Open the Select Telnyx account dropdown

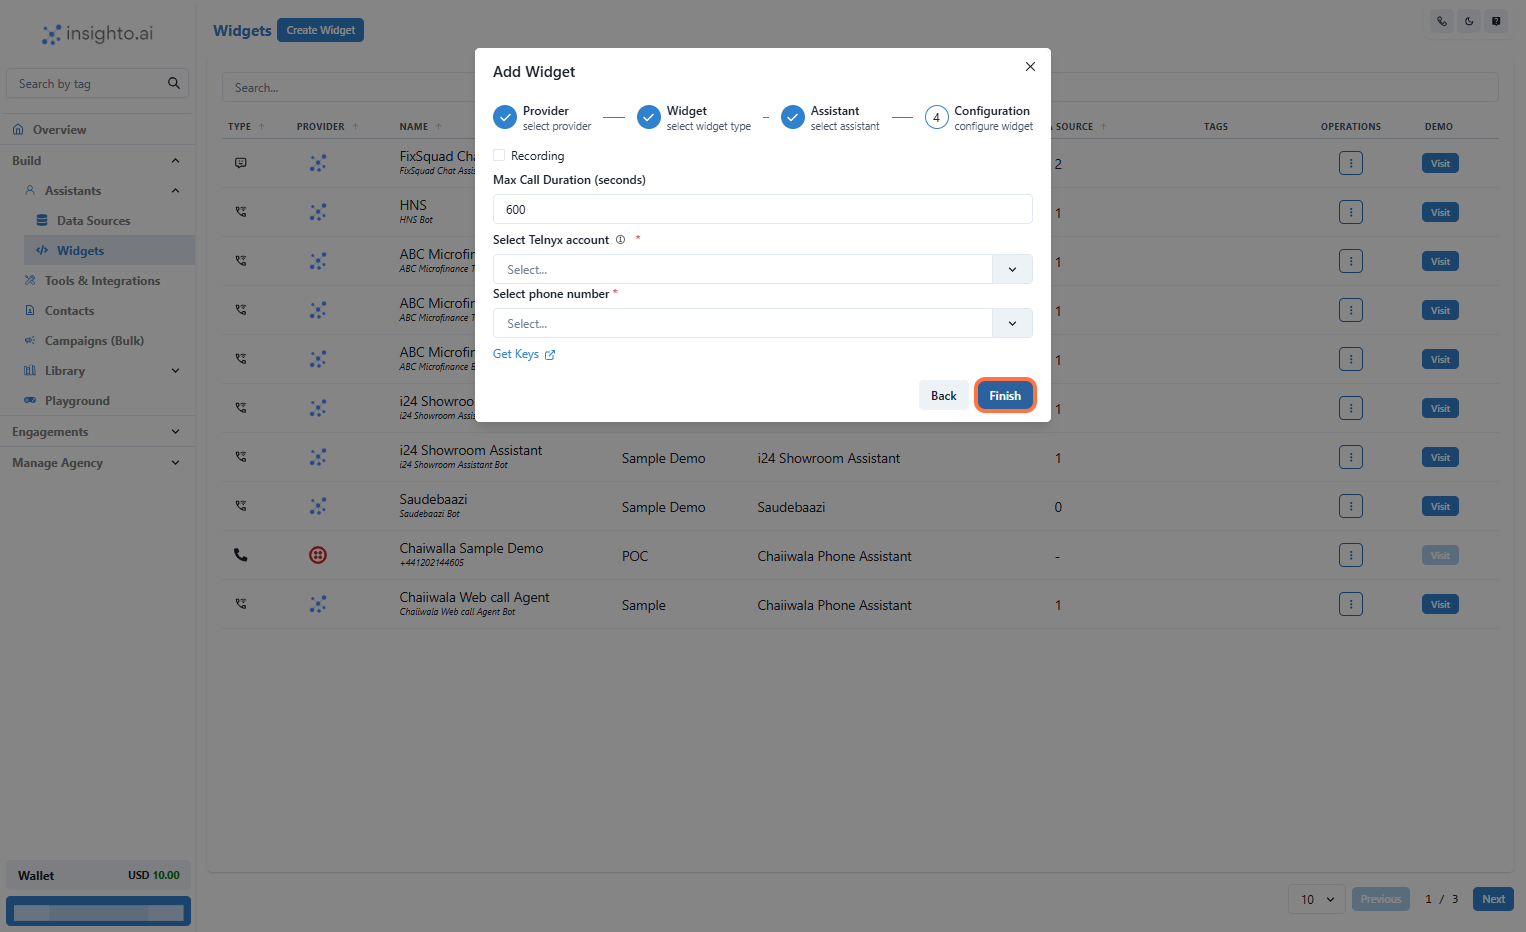tap(762, 269)
